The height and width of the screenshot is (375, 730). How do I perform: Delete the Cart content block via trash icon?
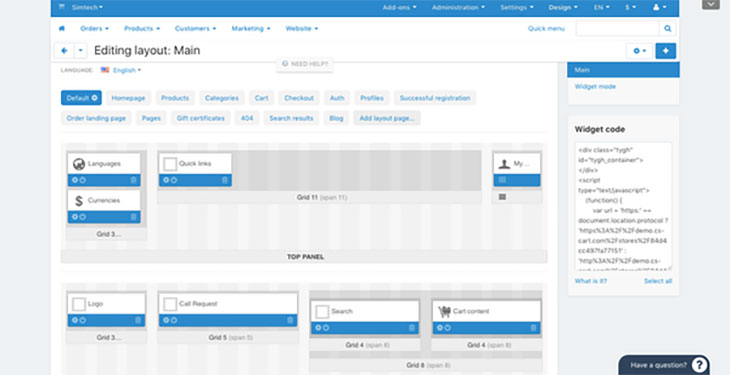coord(534,328)
